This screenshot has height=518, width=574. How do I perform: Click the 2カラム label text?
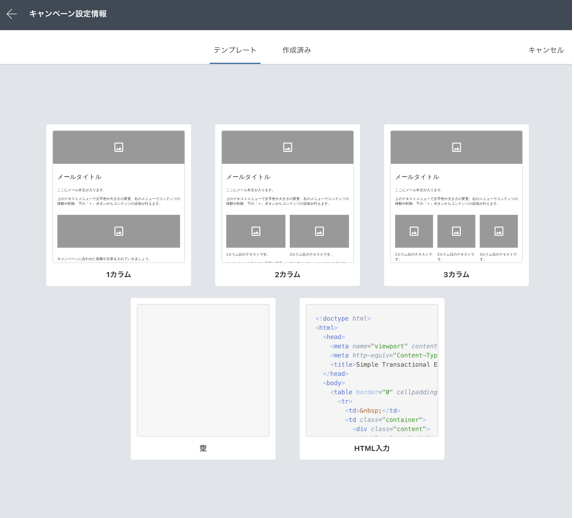coord(287,275)
